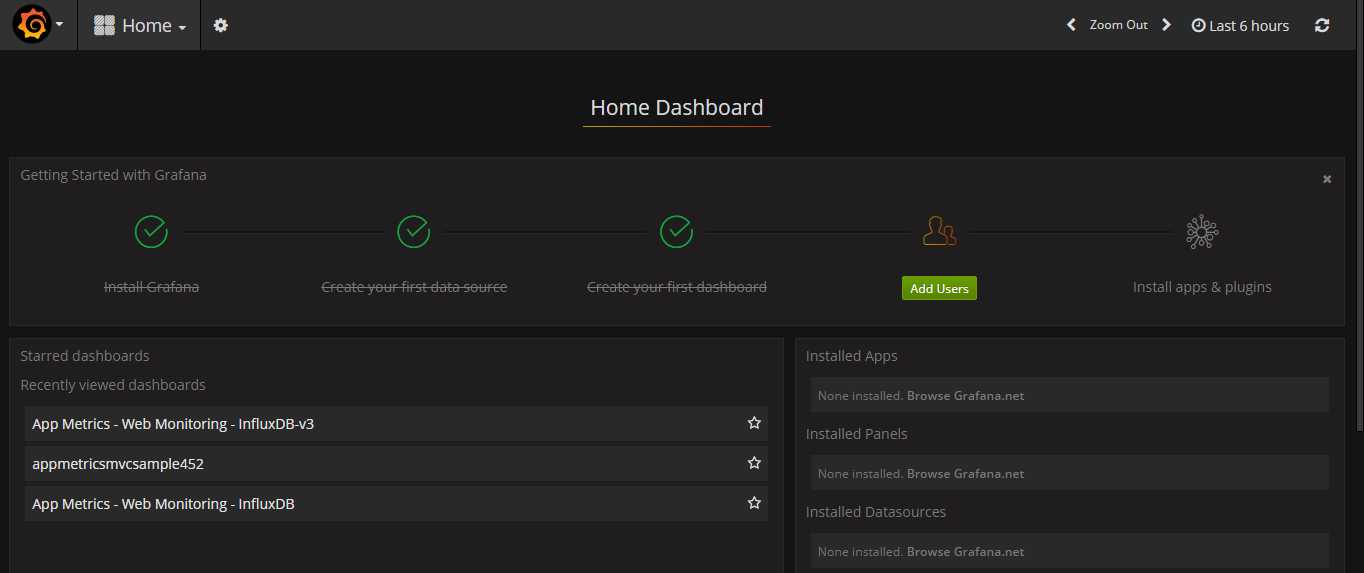Open the Grafana logo main menu
The height and width of the screenshot is (573, 1364).
[x=39, y=25]
